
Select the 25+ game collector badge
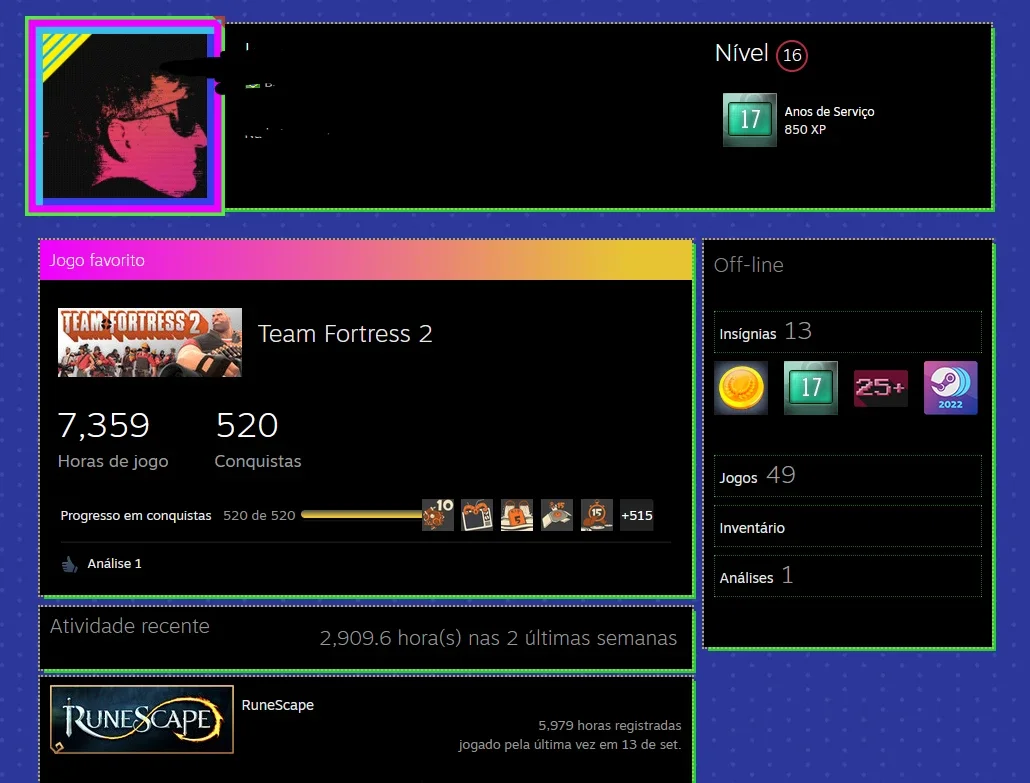(x=880, y=388)
